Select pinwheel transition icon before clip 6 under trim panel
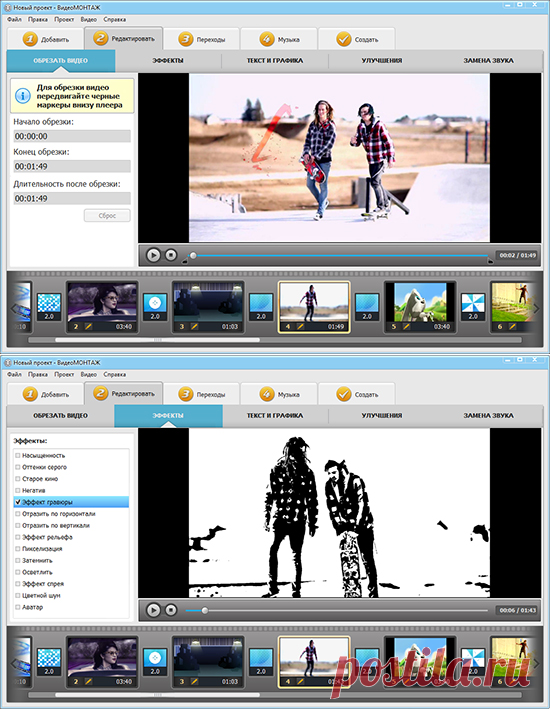 473,307
